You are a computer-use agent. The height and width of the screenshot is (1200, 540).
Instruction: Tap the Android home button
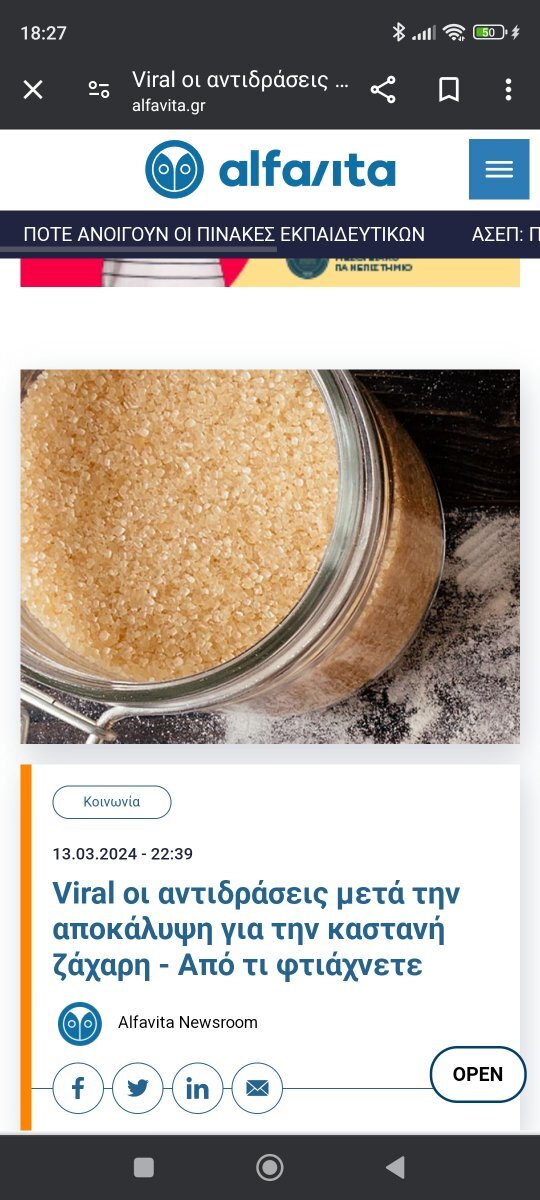click(270, 1167)
